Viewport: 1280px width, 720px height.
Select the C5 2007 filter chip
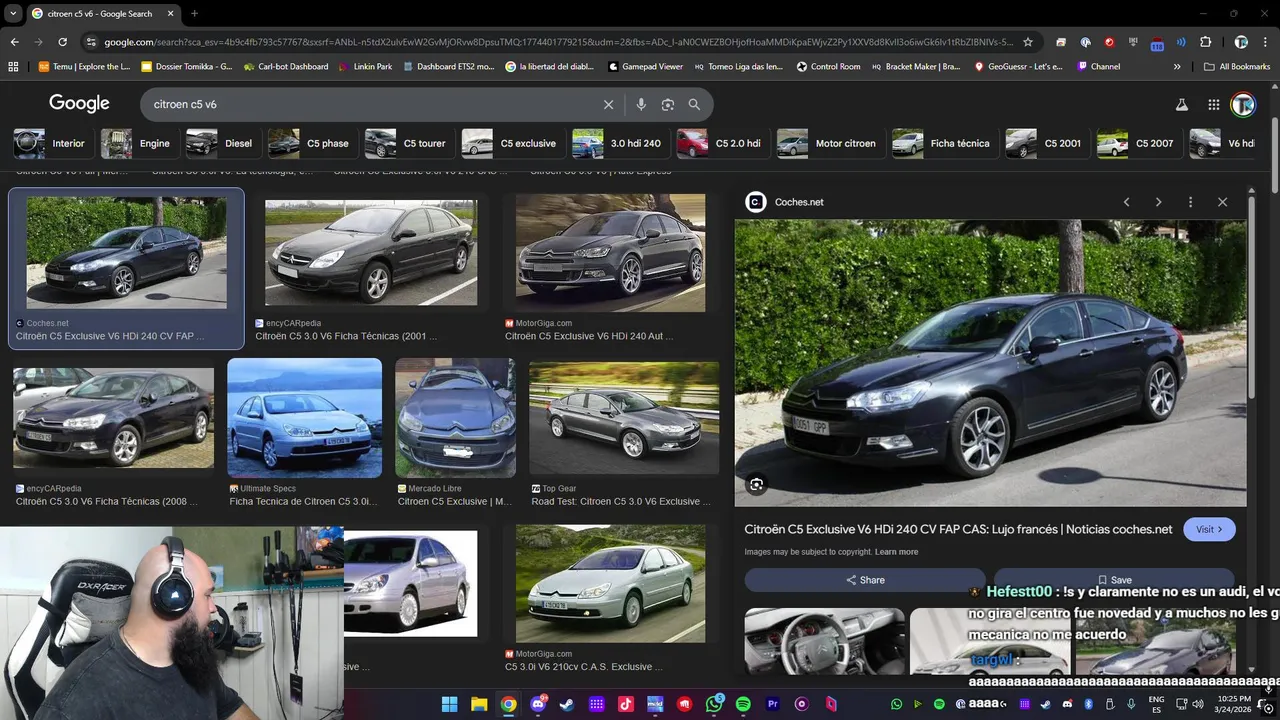pyautogui.click(x=1137, y=143)
